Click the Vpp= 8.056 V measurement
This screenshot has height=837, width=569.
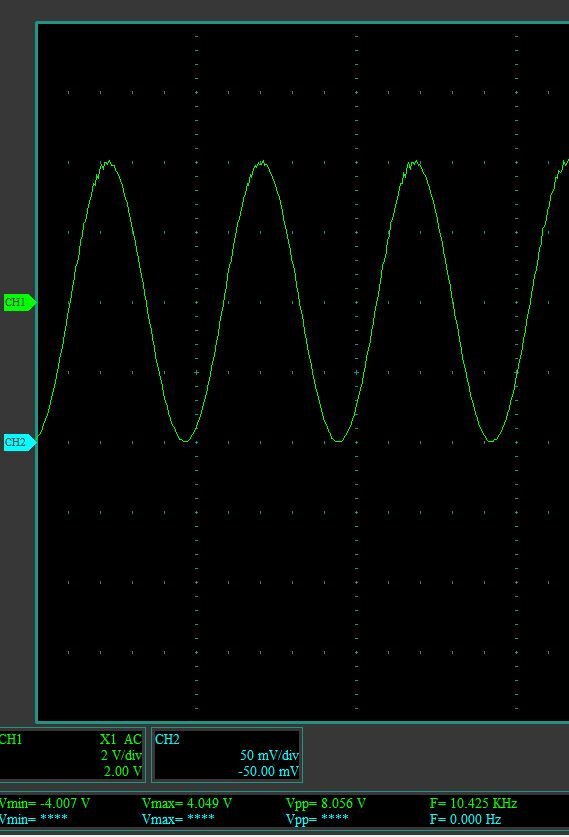click(x=326, y=803)
